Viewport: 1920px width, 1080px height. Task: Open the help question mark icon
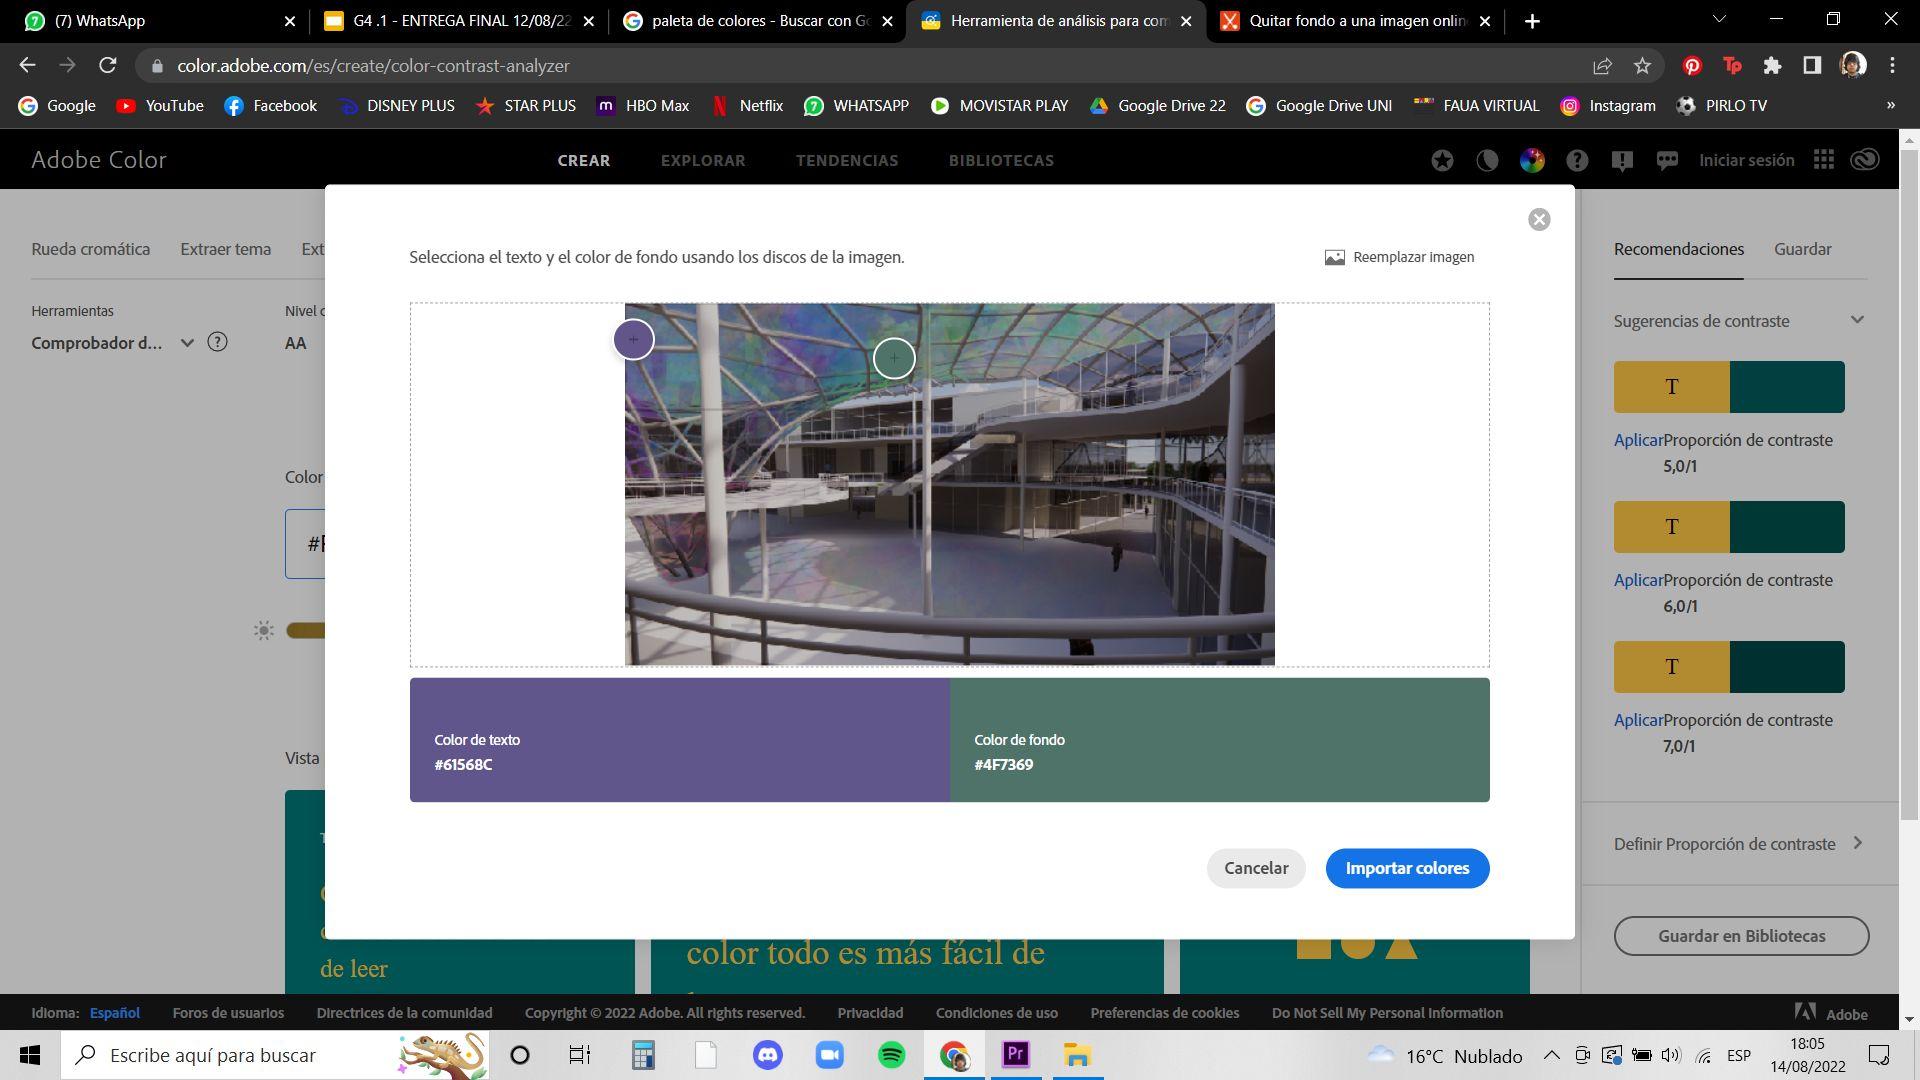tap(1577, 160)
